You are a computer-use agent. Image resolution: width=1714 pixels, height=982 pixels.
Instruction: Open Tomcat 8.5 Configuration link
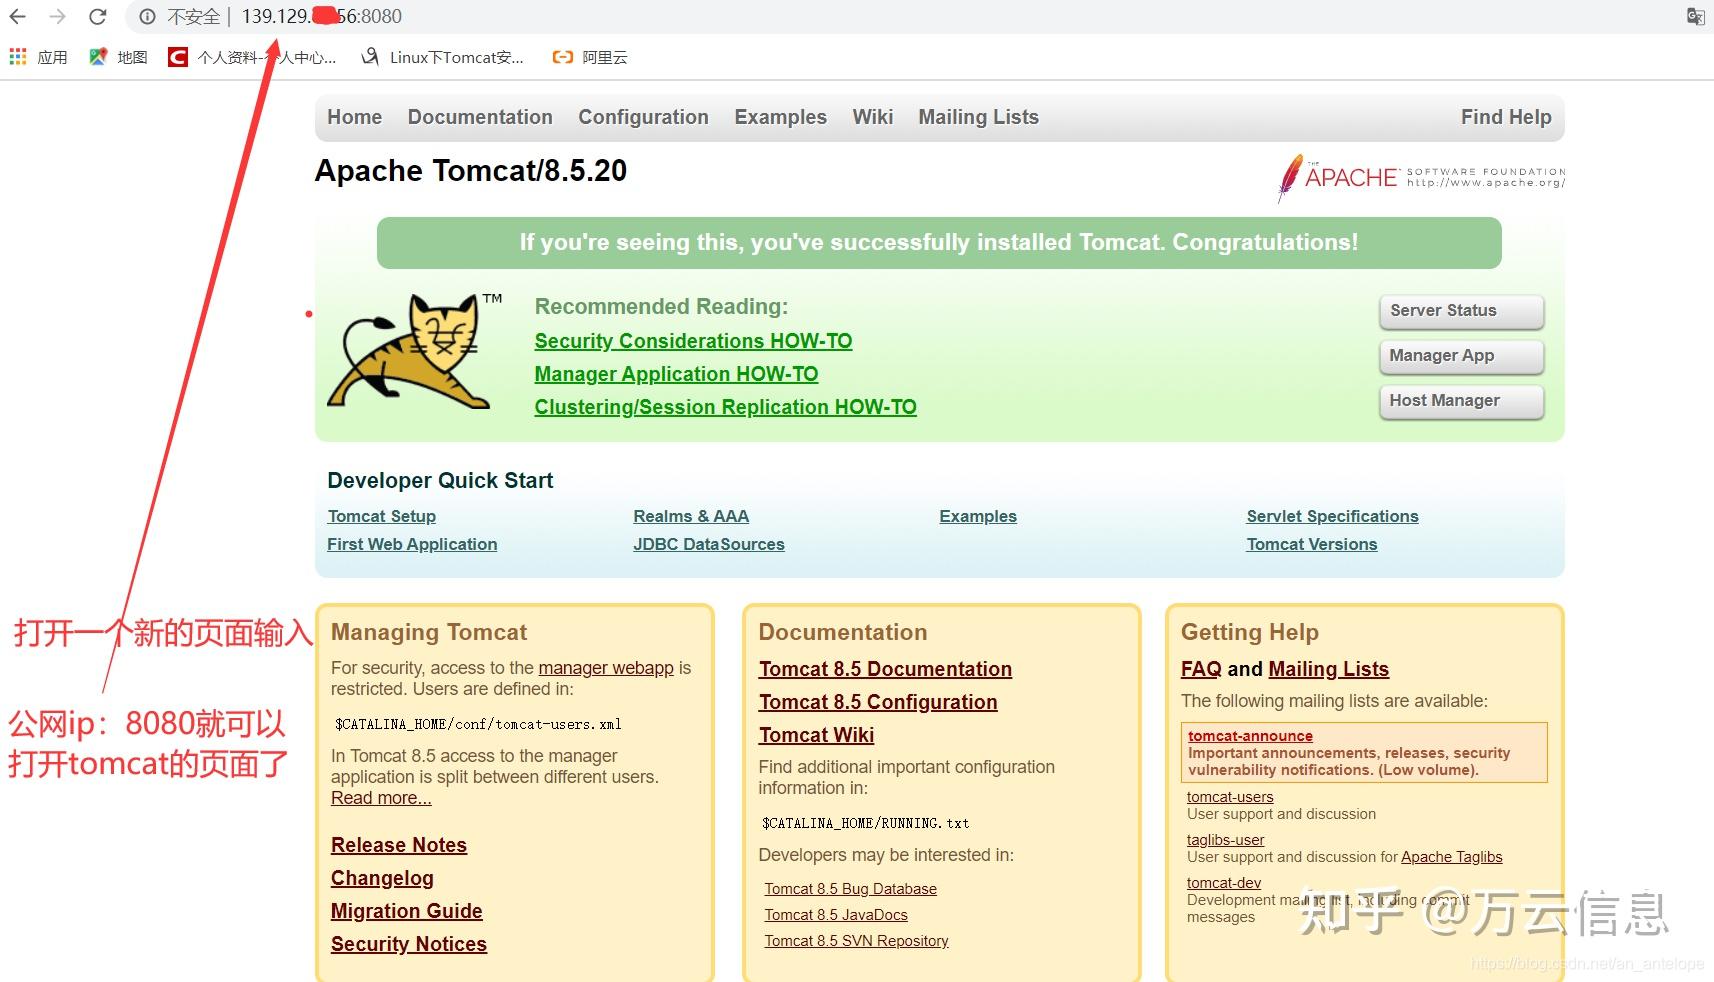pyautogui.click(x=878, y=702)
